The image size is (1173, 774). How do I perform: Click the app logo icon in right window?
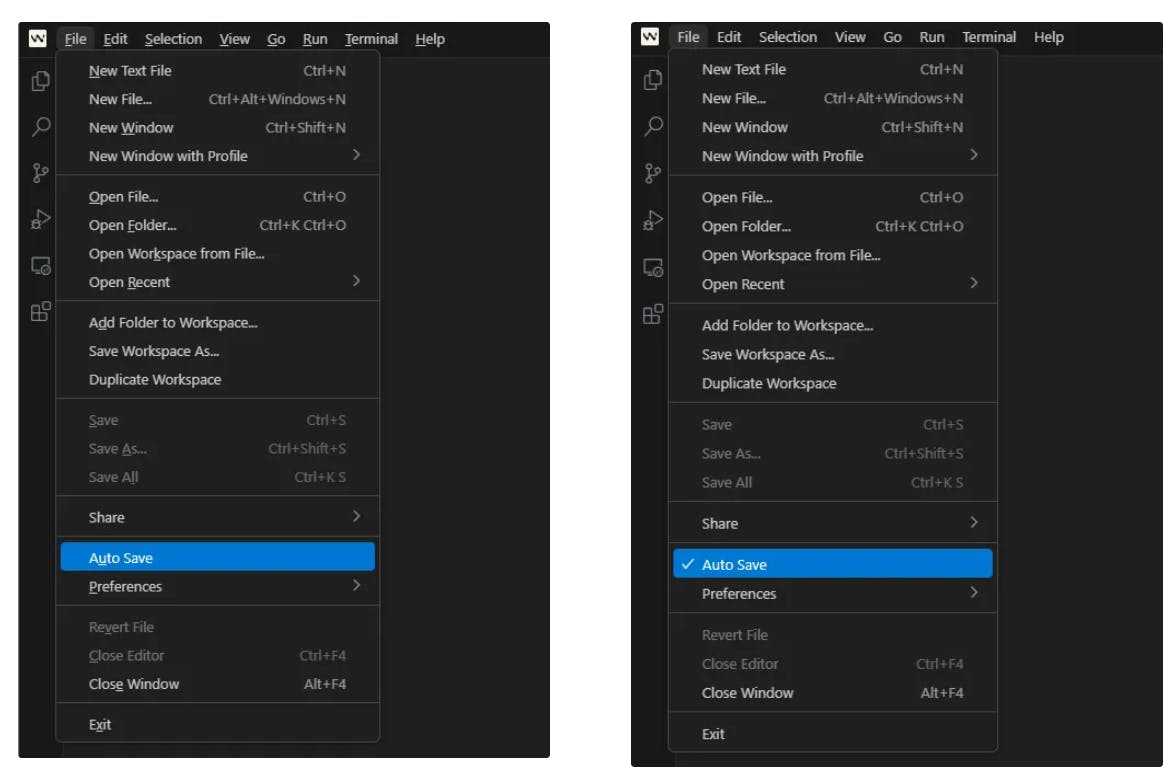(650, 37)
